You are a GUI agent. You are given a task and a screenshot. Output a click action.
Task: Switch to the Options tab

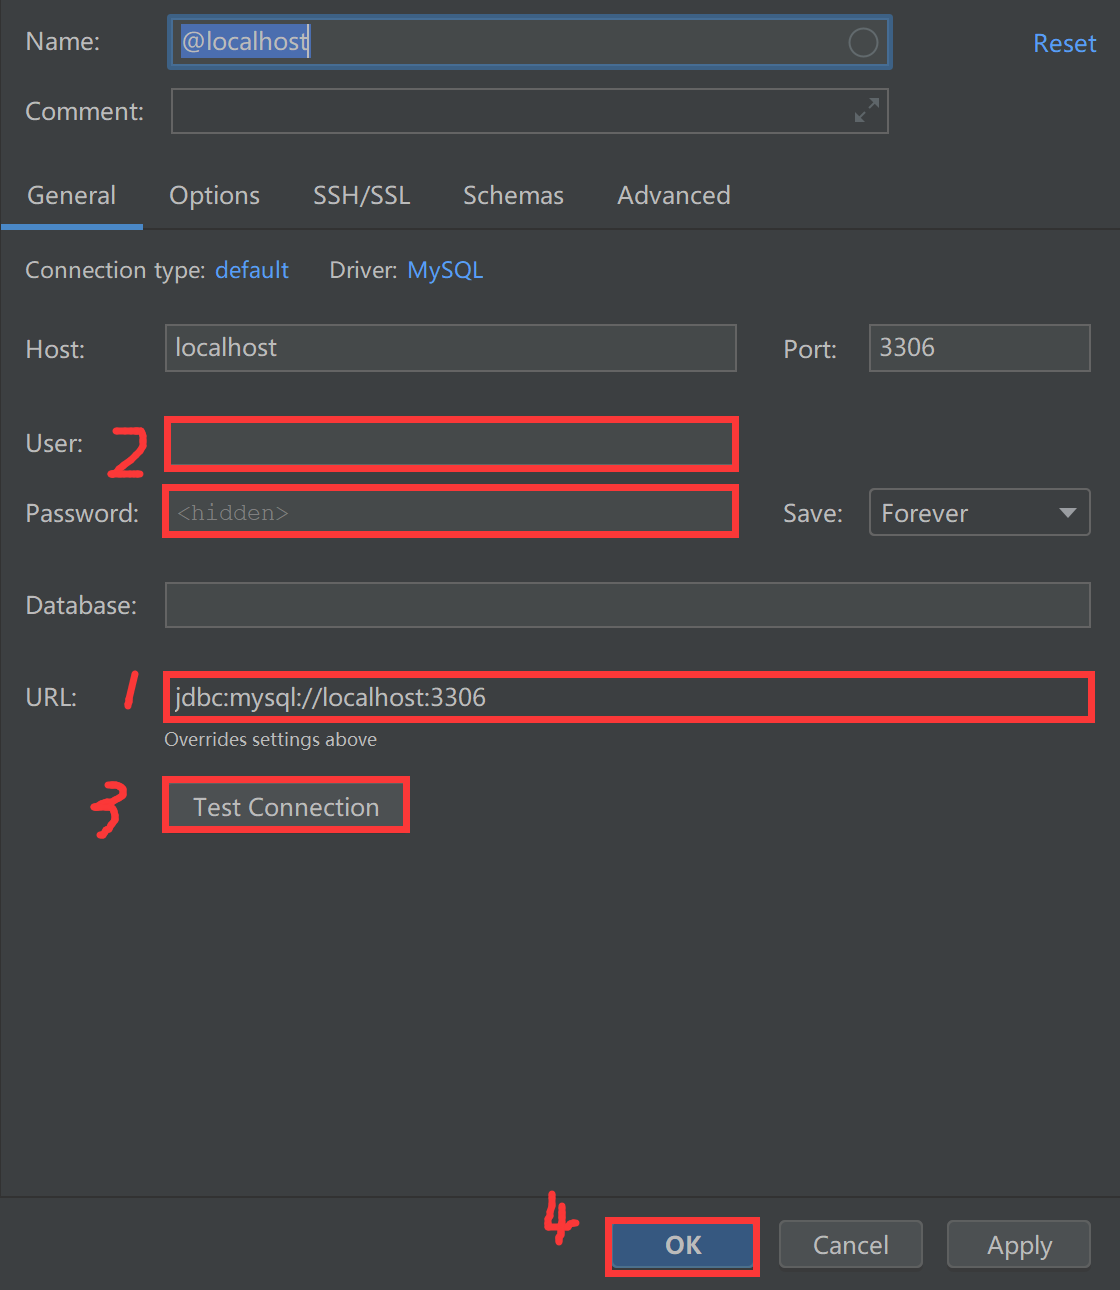point(214,195)
